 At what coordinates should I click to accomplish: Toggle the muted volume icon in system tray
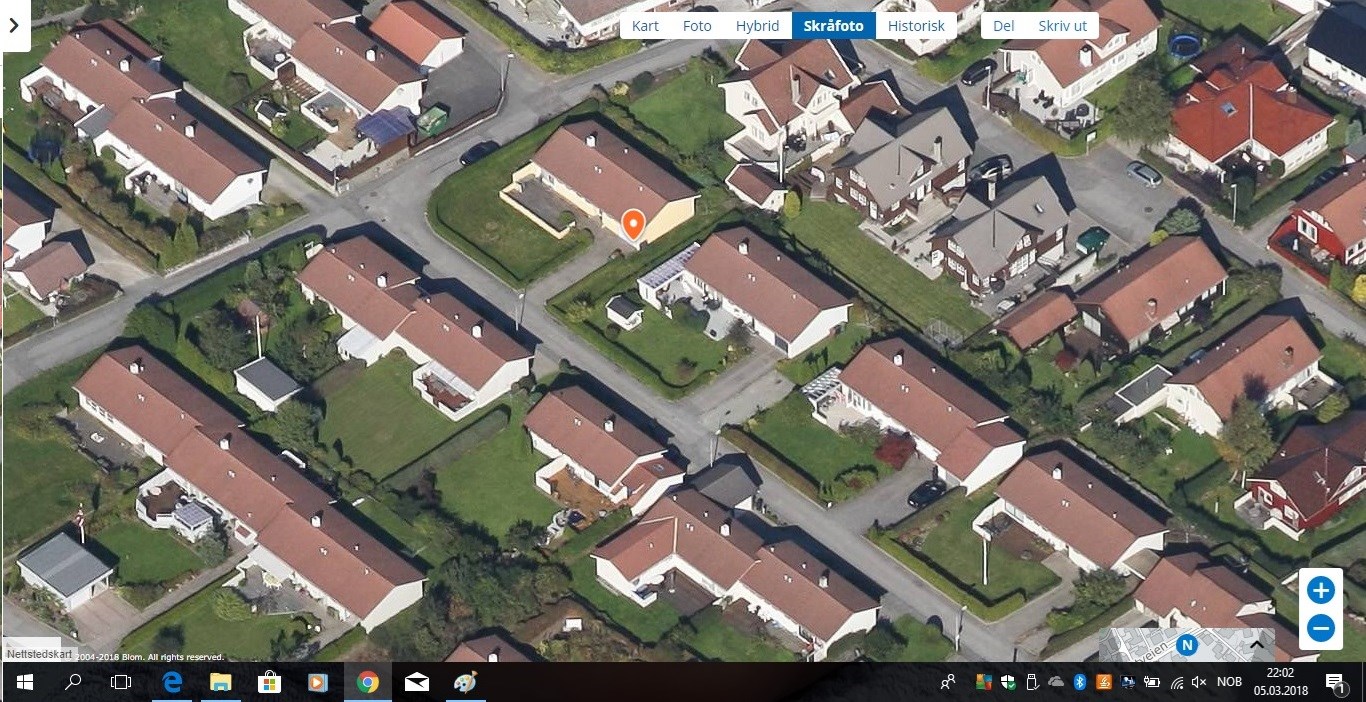point(1199,682)
